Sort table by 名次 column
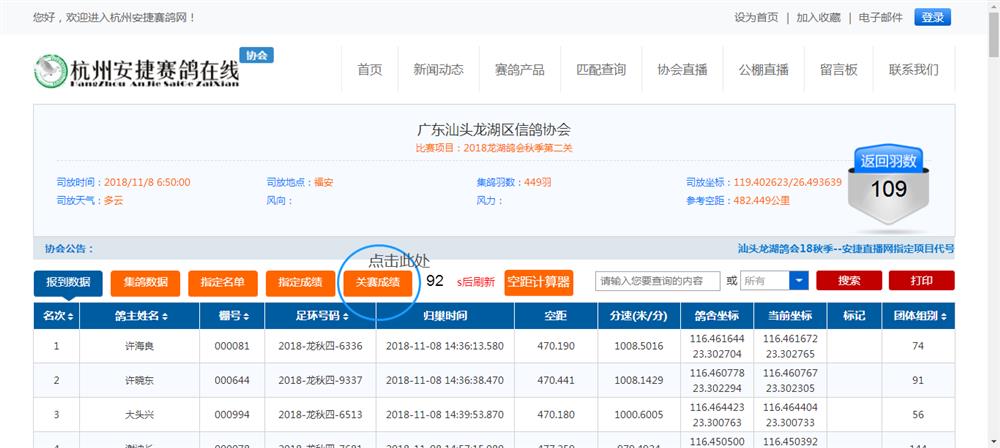The image size is (1000, 448). (x=57, y=316)
